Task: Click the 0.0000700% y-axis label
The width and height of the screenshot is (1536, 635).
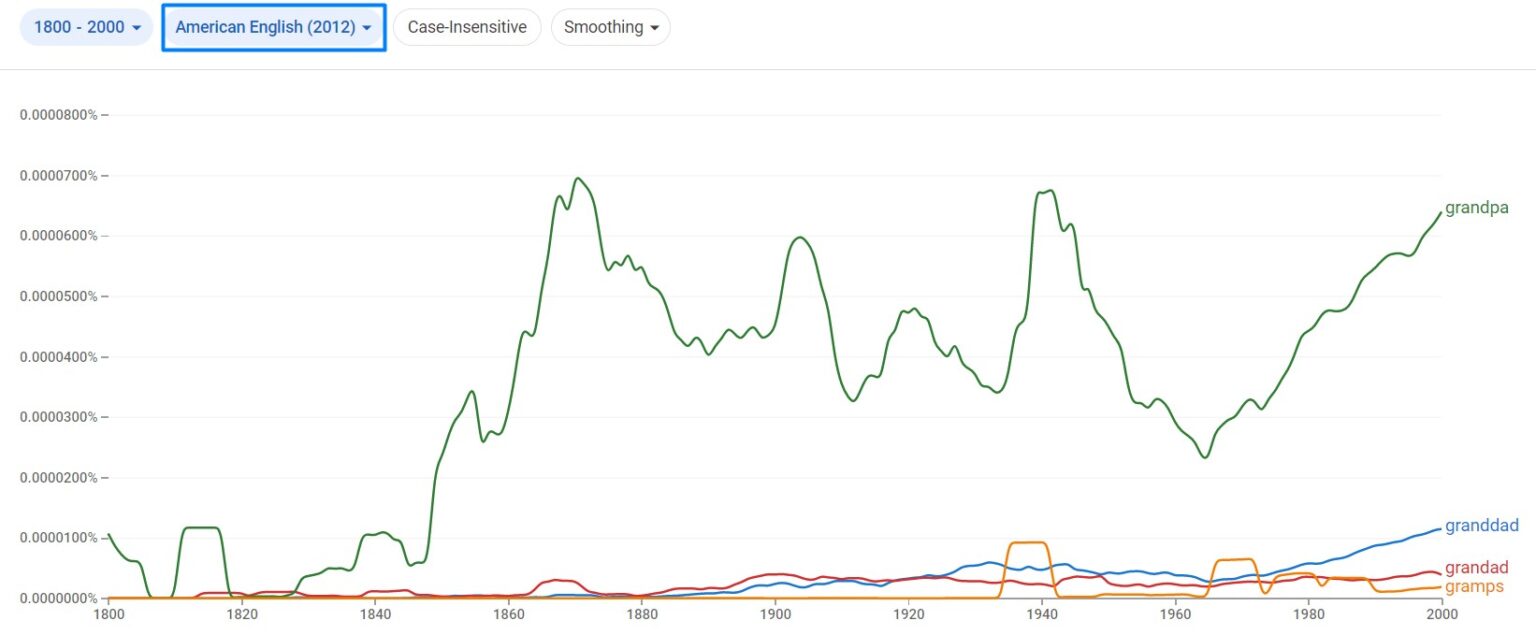Action: [59, 176]
